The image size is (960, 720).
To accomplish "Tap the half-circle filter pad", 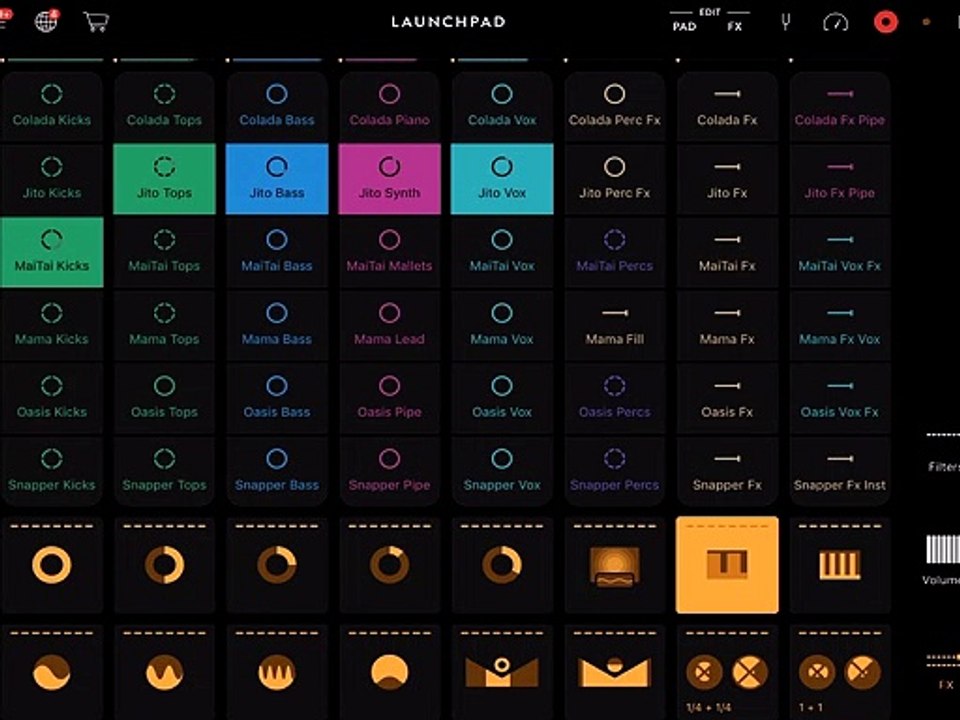I will [389, 672].
